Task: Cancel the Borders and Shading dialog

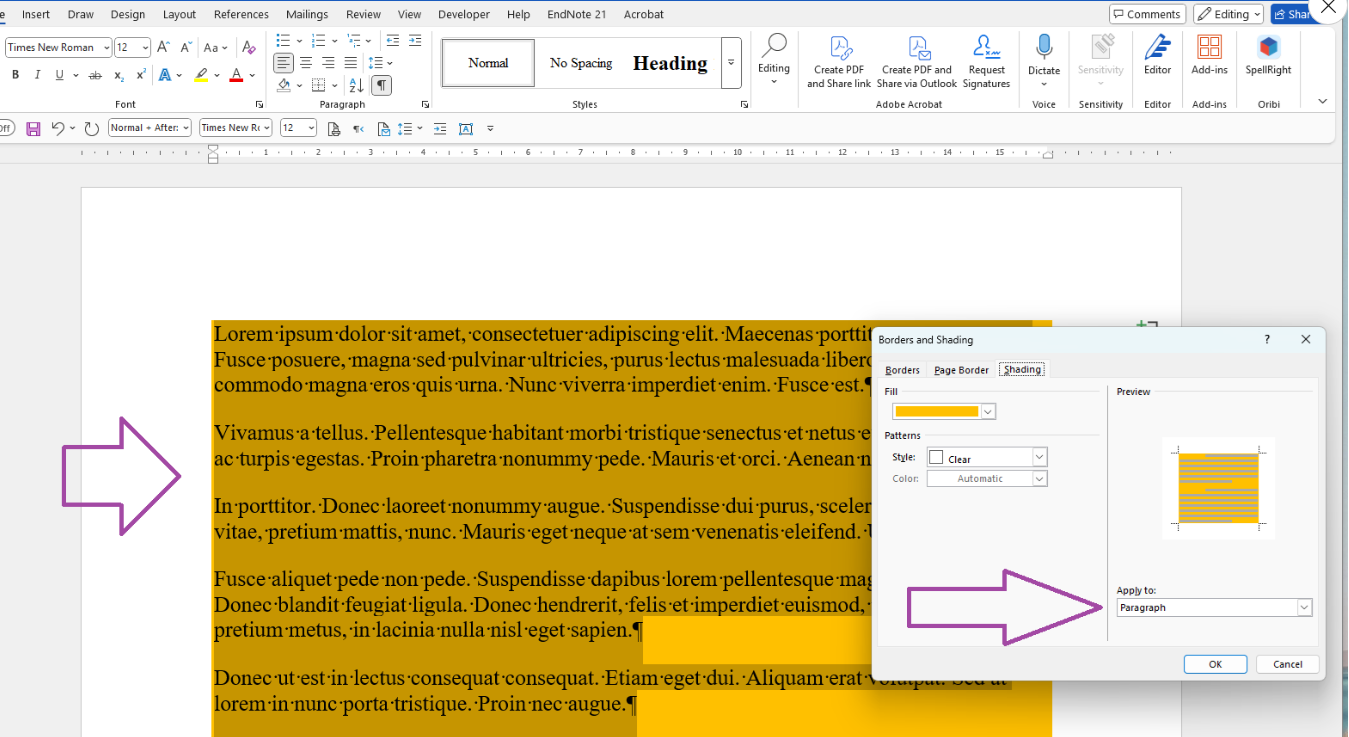Action: click(x=1287, y=664)
